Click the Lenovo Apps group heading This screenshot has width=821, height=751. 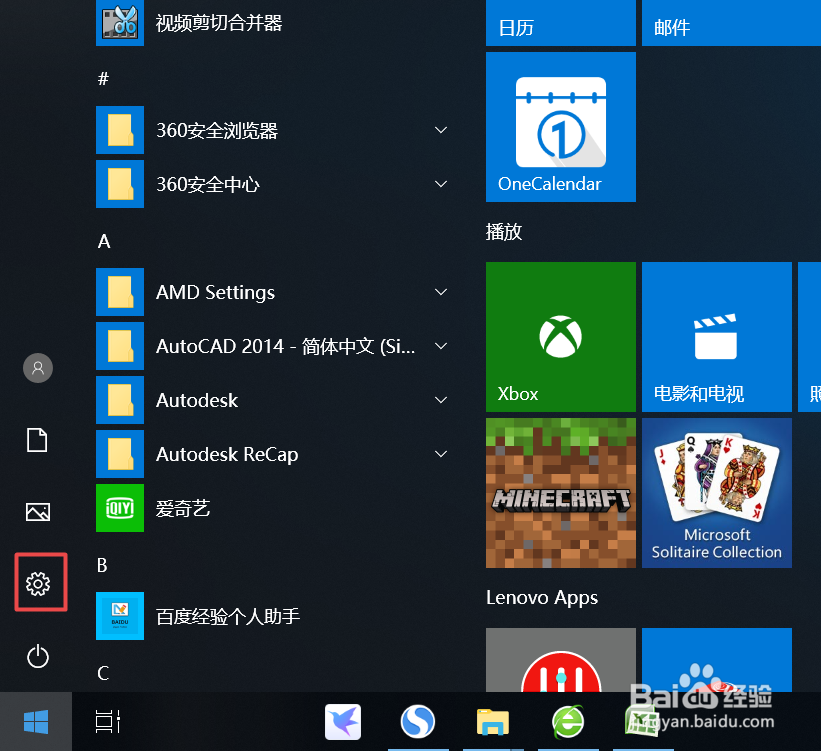[542, 598]
